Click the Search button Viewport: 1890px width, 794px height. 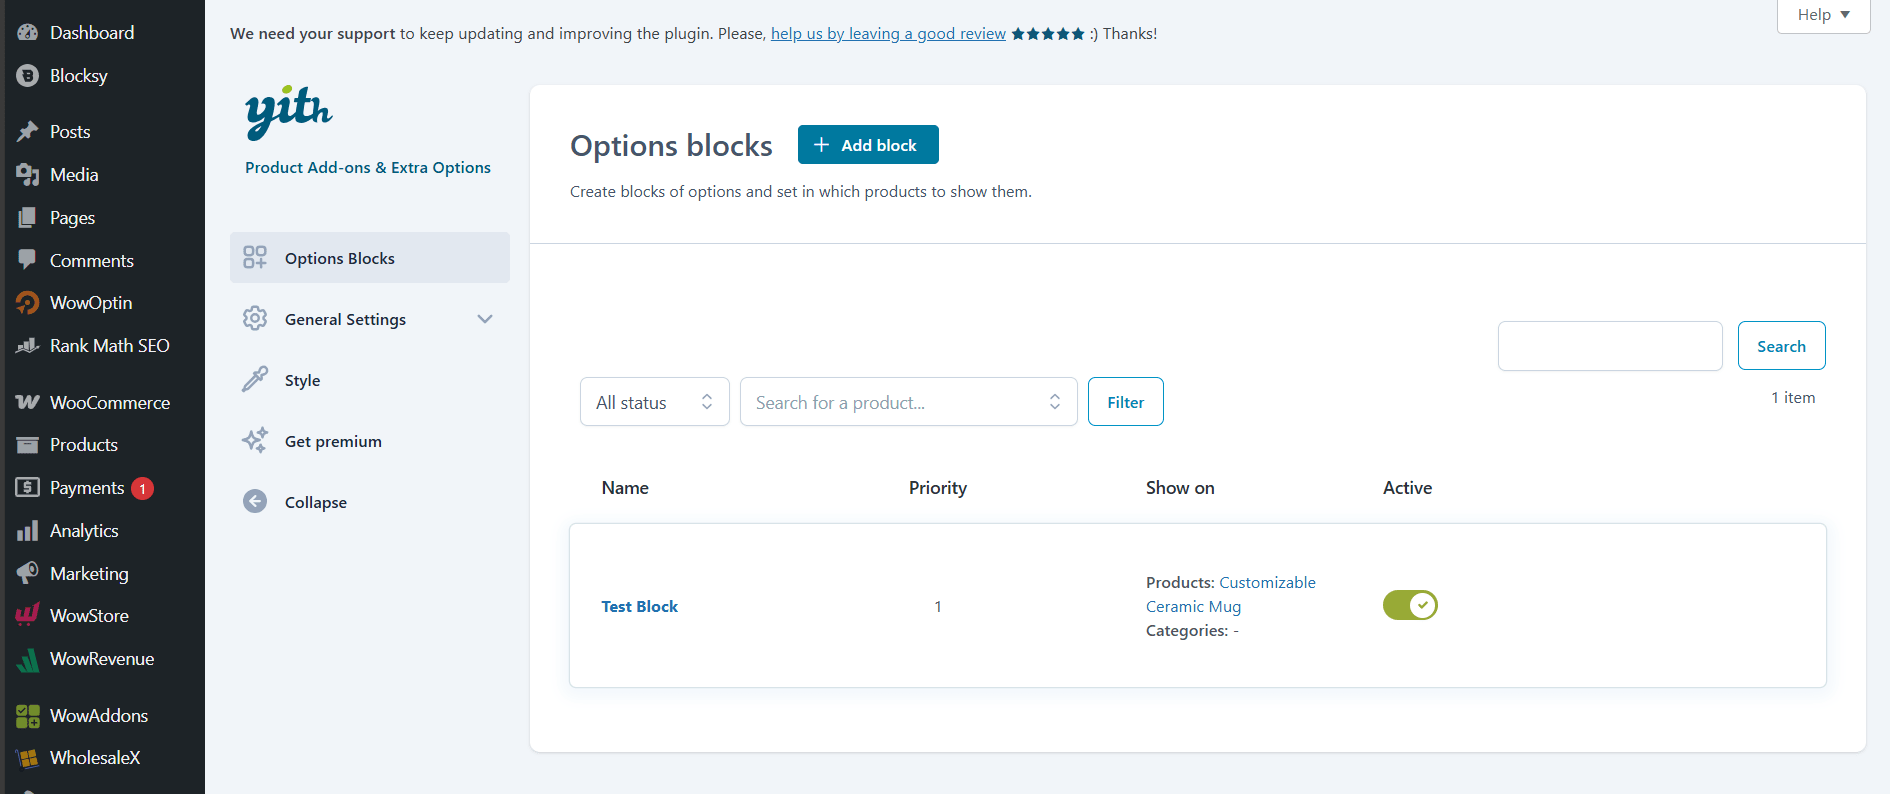(x=1781, y=346)
